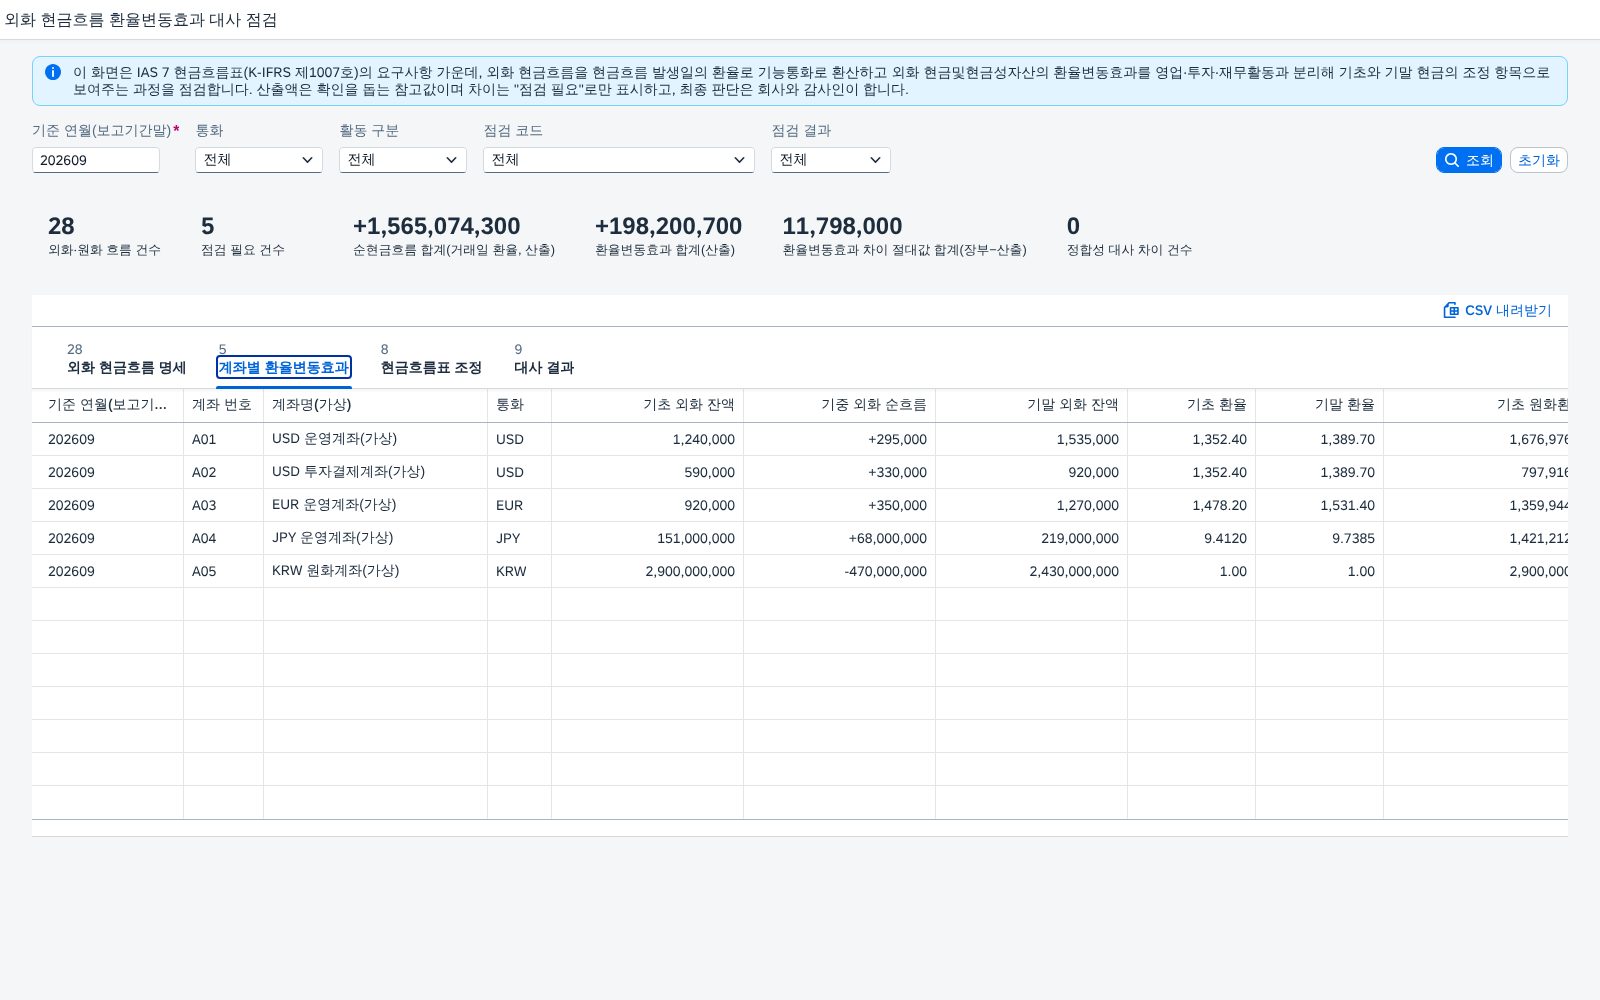
Task: Click the 계좌 번호 column header
Action: tap(223, 405)
